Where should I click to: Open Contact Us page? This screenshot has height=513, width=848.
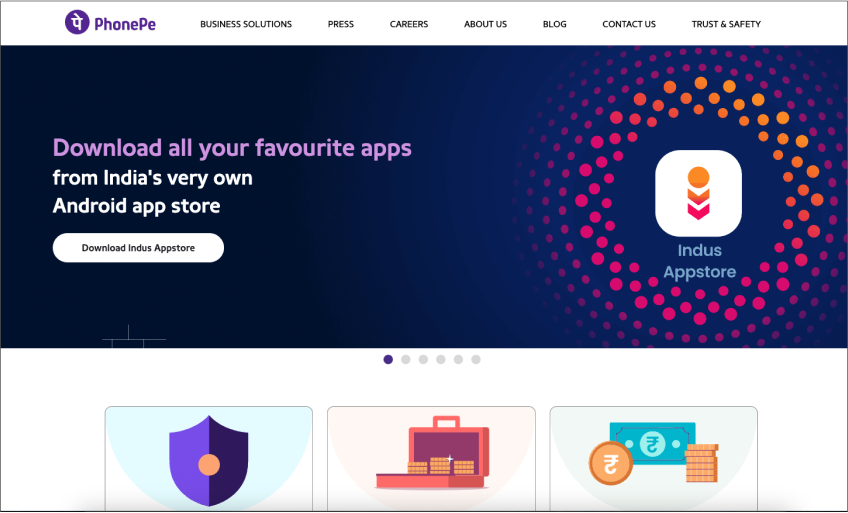click(x=629, y=24)
